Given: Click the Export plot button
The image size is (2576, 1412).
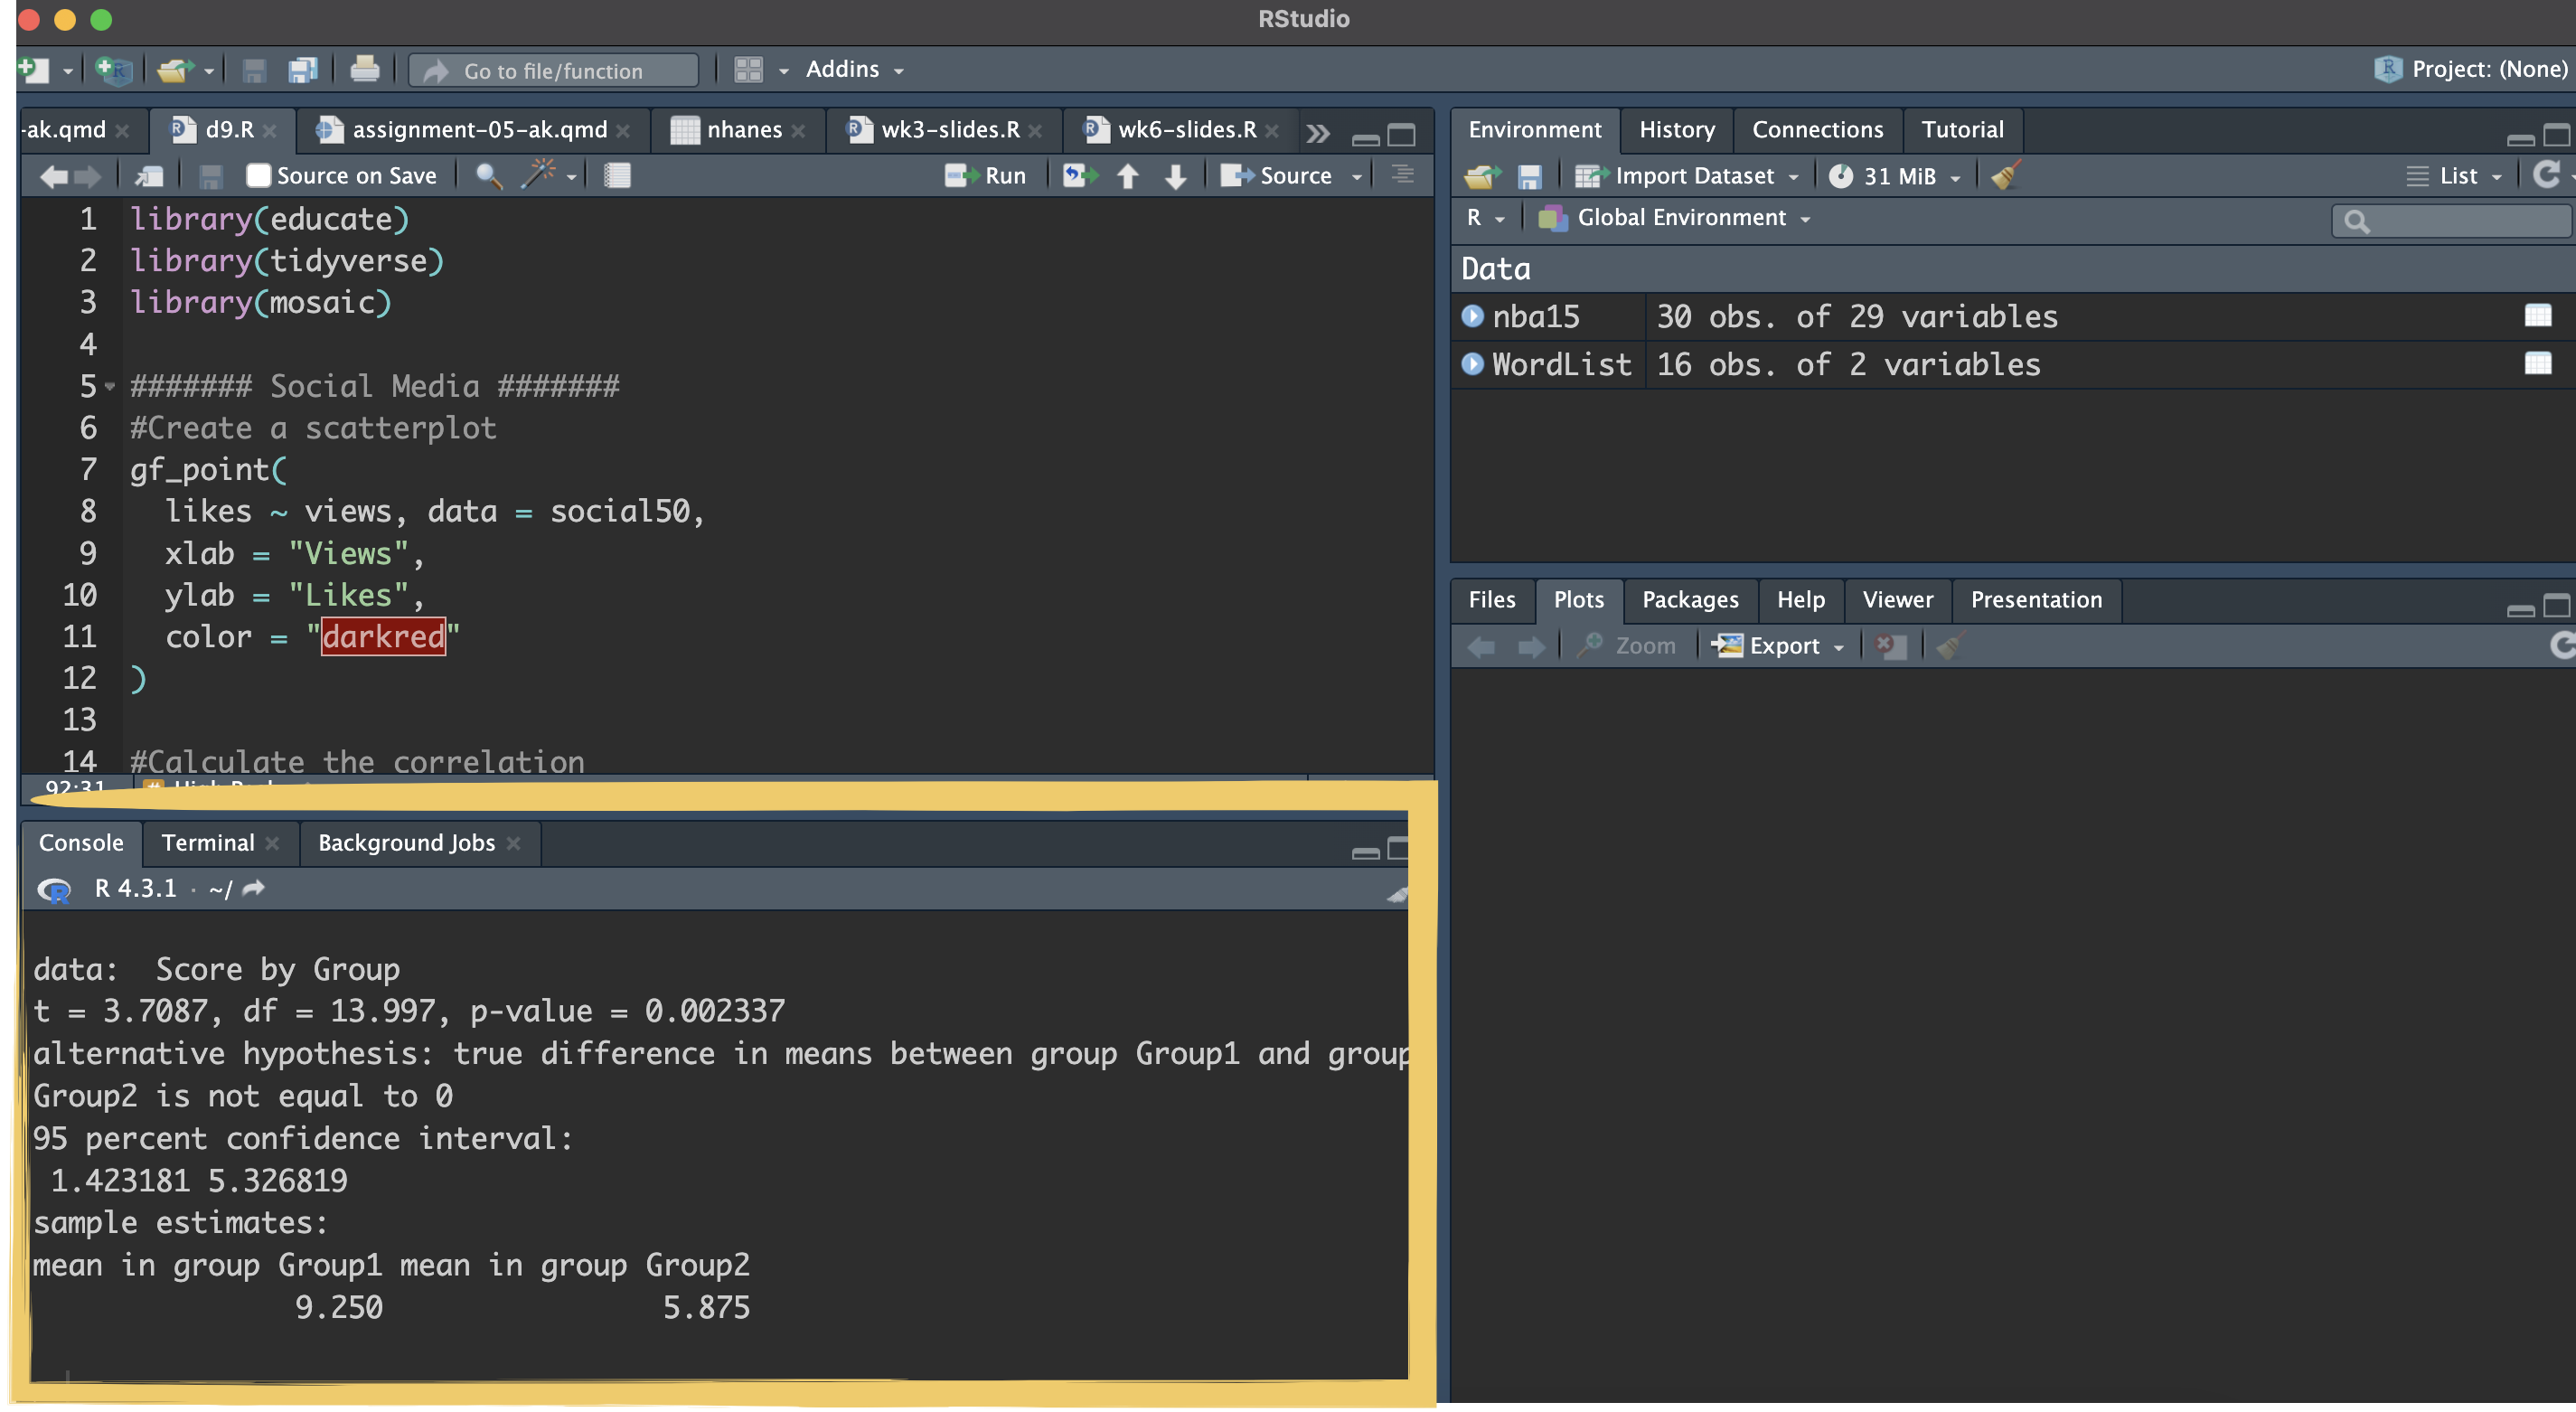Looking at the screenshot, I should tap(1779, 645).
